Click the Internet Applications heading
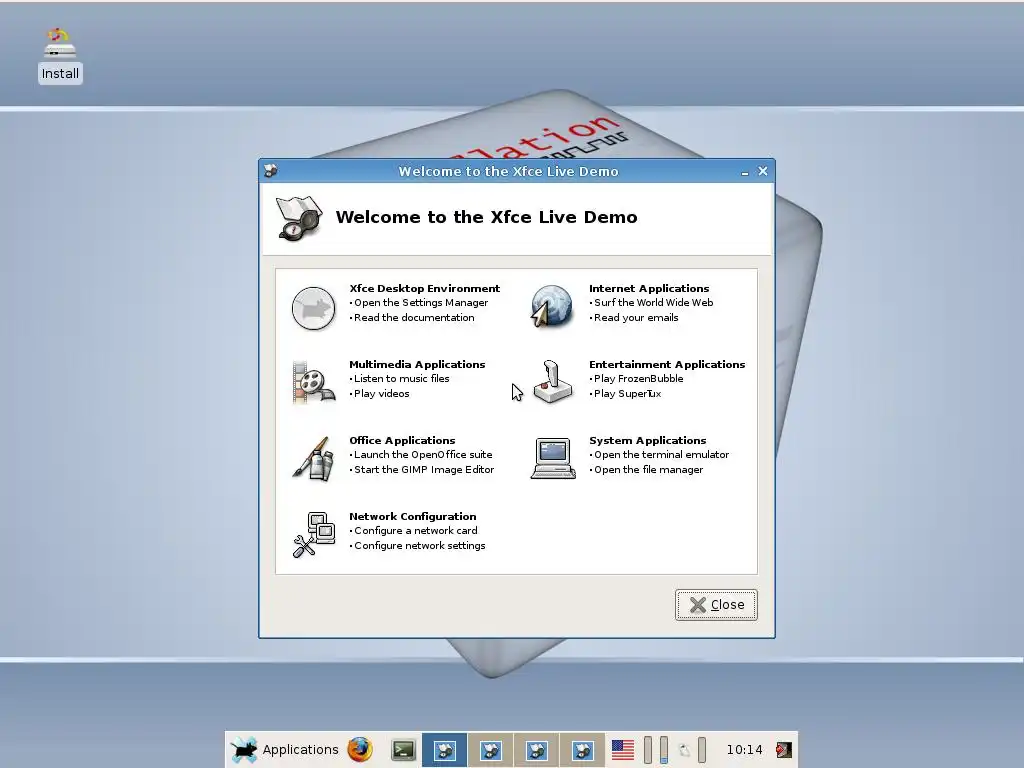Viewport: 1024px width, 768px height. (x=648, y=289)
